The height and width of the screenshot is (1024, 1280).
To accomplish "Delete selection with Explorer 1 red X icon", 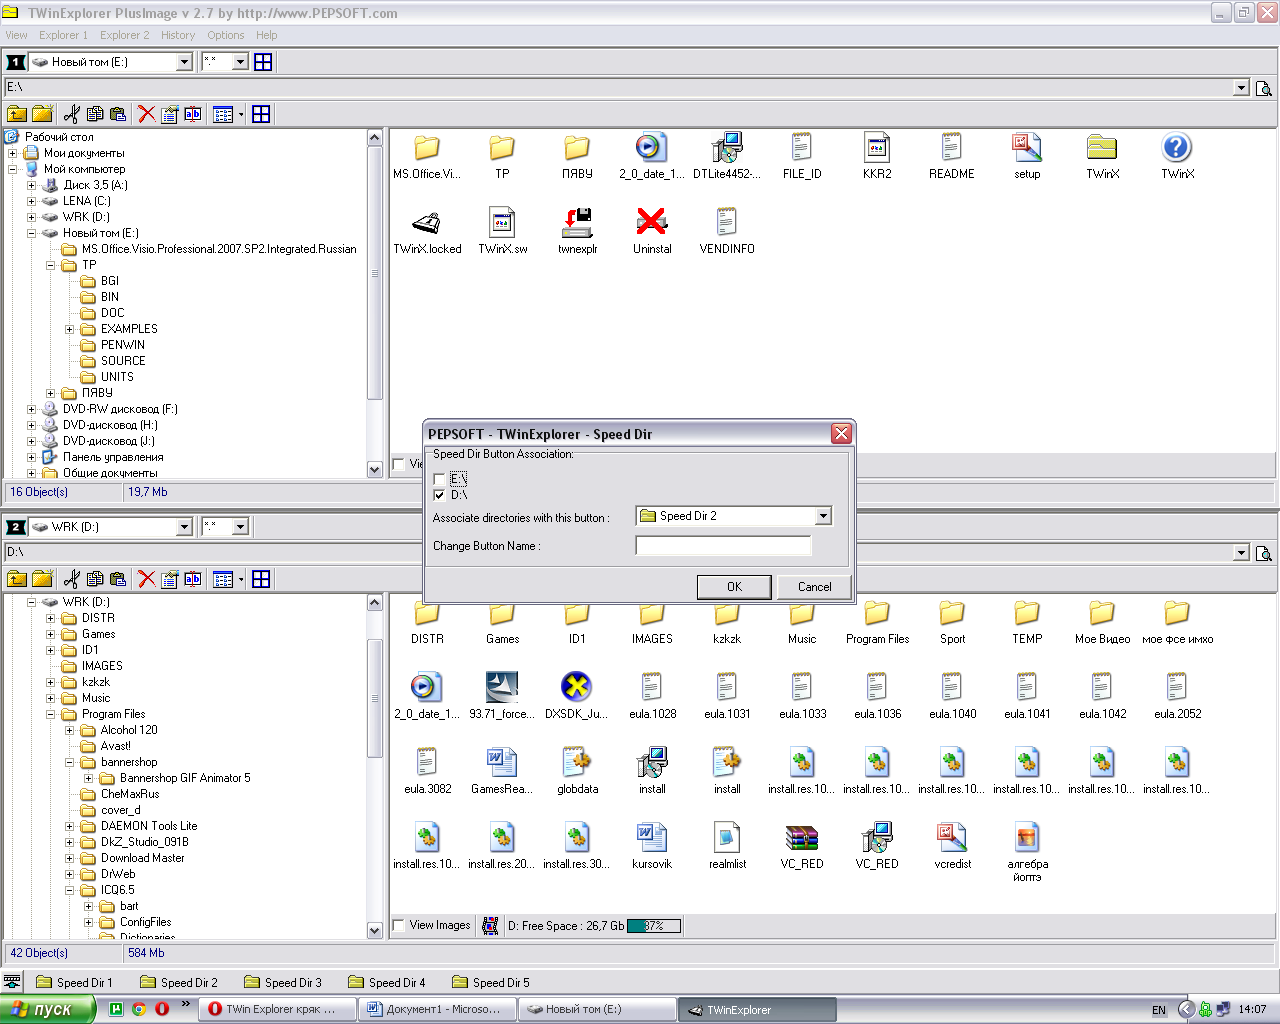I will click(x=147, y=114).
